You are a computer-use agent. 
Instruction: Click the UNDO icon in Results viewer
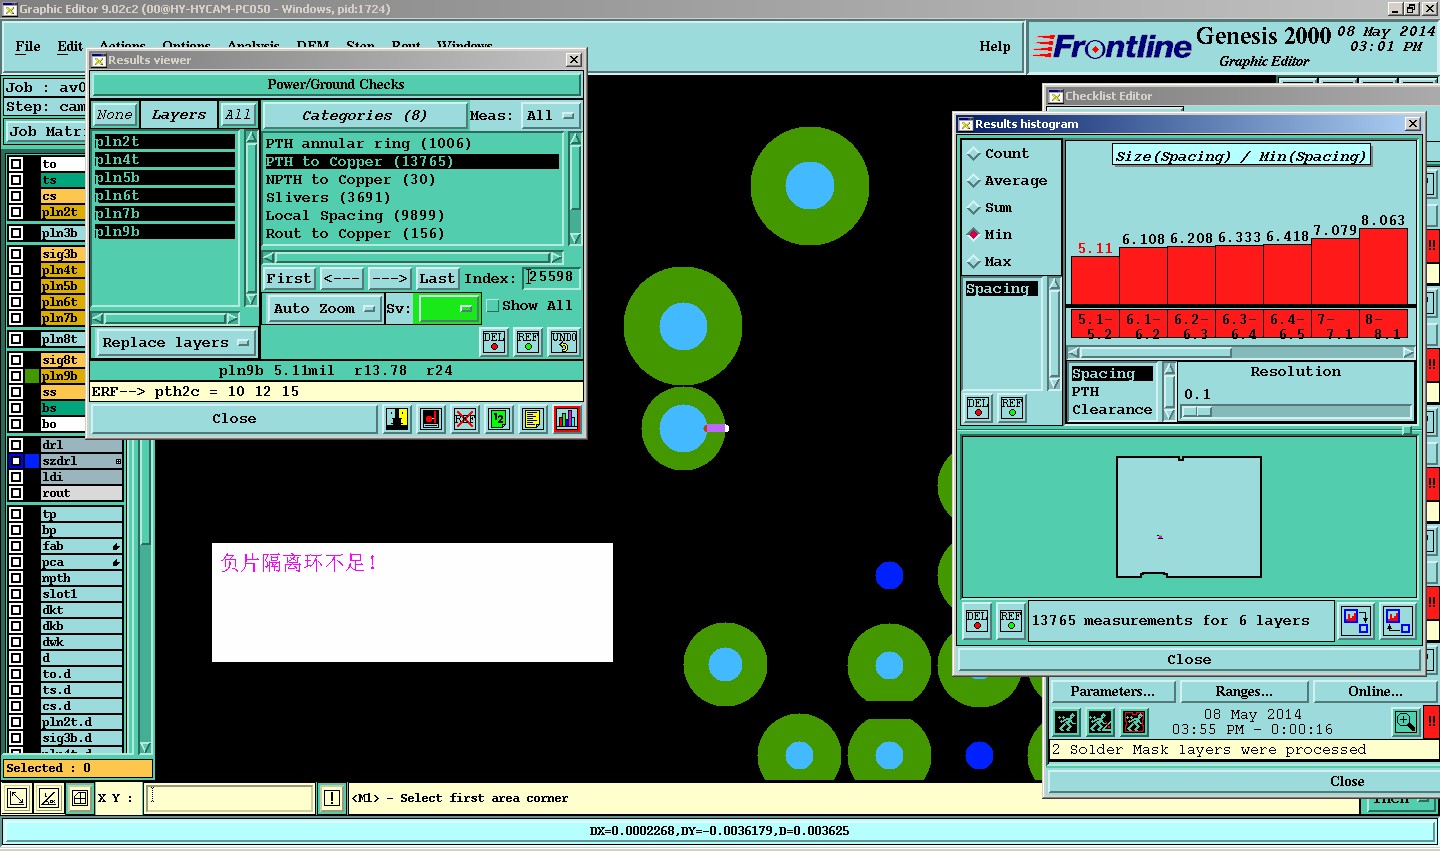click(564, 341)
